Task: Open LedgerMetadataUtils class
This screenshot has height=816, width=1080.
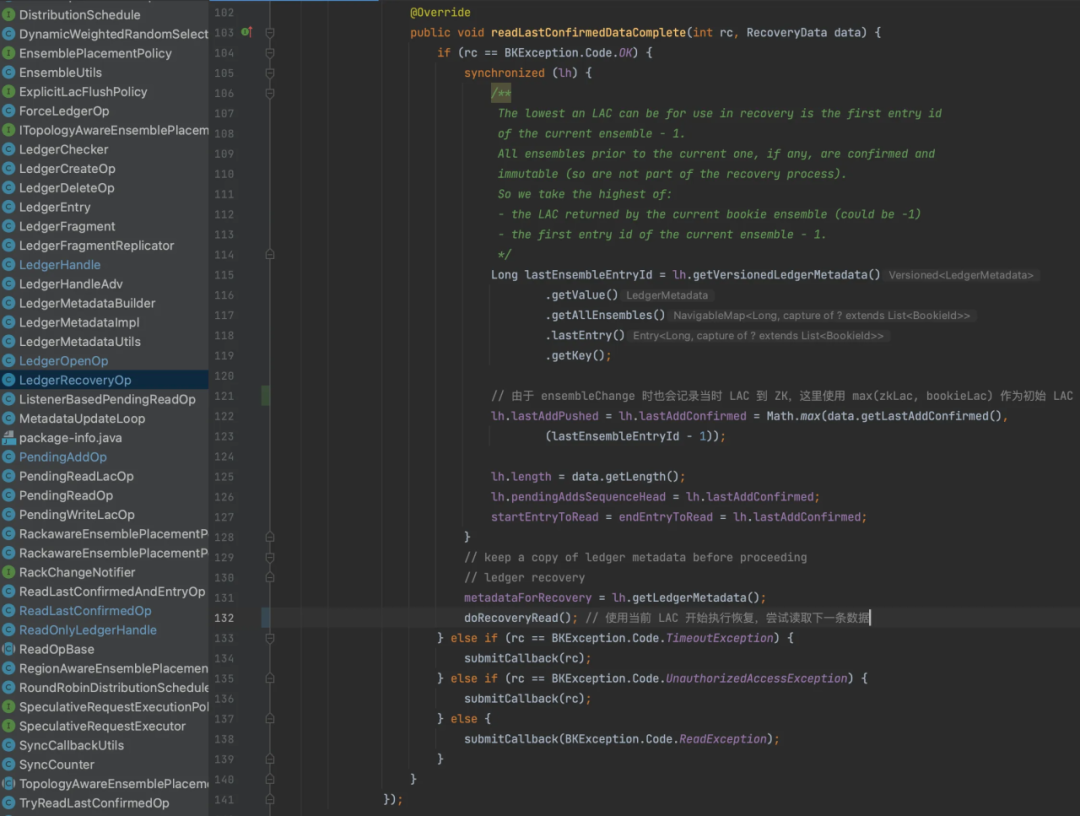Action: point(79,342)
